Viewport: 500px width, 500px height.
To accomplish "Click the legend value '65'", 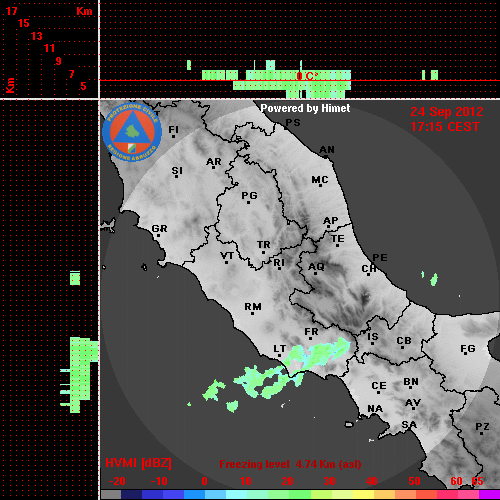I will pyautogui.click(x=477, y=481).
